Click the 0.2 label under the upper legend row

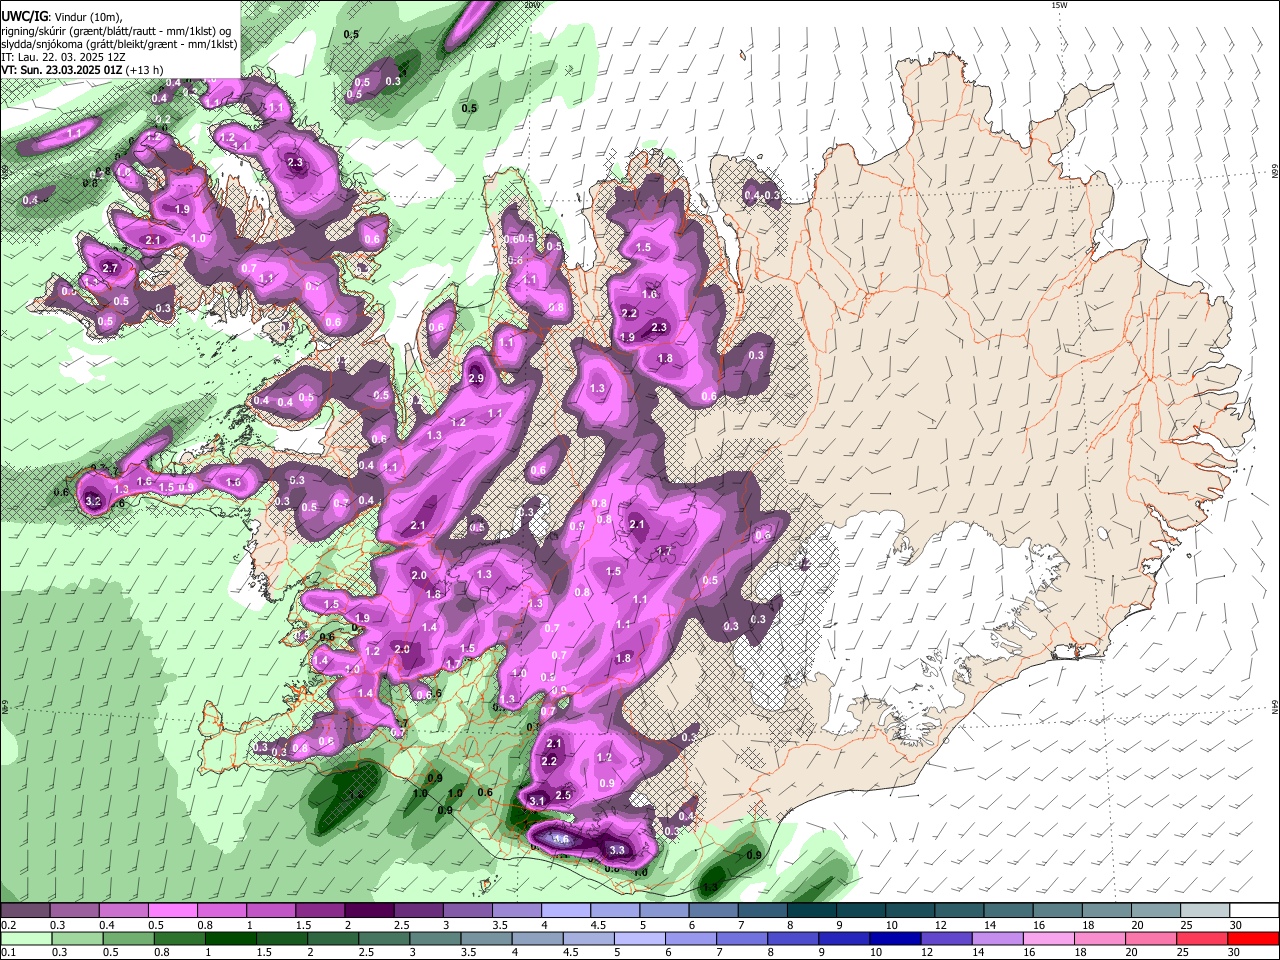[9, 925]
